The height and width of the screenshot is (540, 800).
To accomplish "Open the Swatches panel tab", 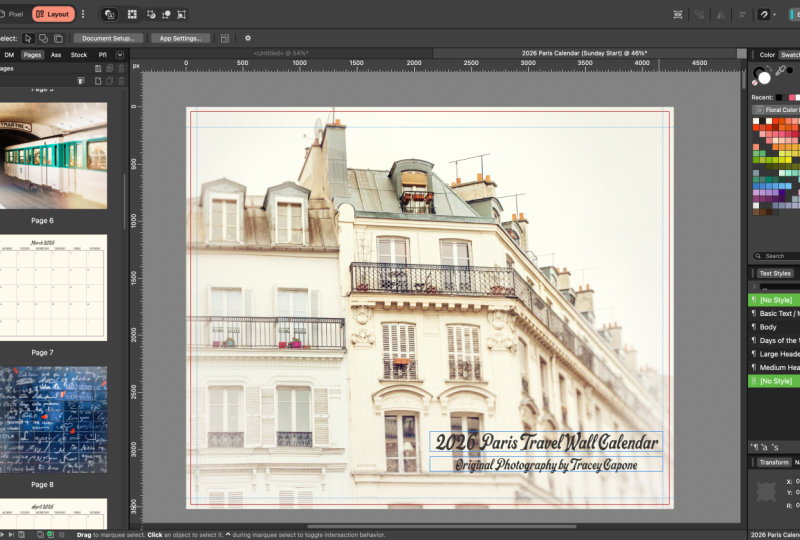I will coord(790,55).
